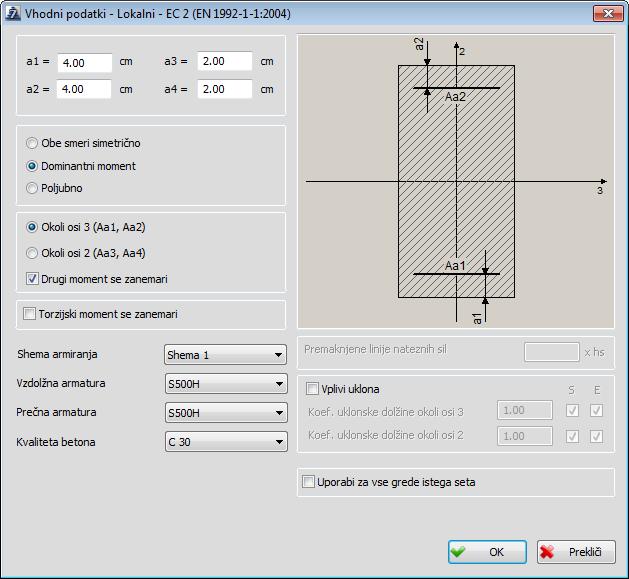Screen dimensions: 629x579
Task: Click the Vzdolžna armatura label
Action: coord(61,383)
